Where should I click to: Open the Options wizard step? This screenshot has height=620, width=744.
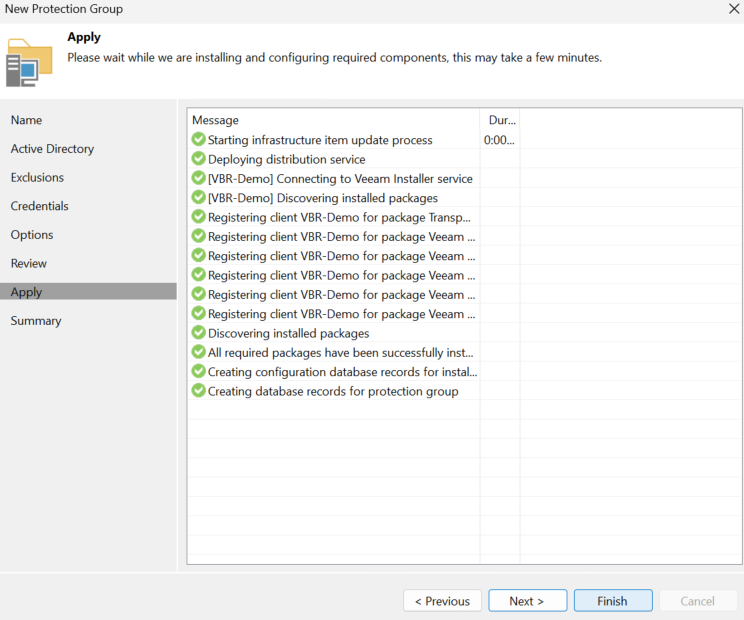tap(32, 235)
